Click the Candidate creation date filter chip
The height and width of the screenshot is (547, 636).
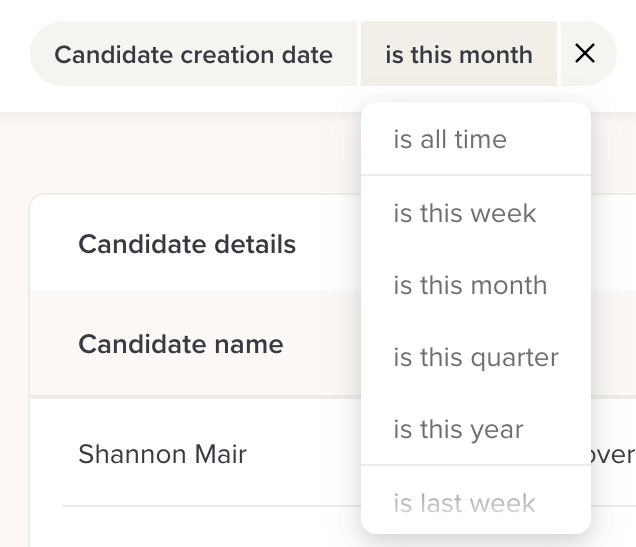click(x=193, y=54)
